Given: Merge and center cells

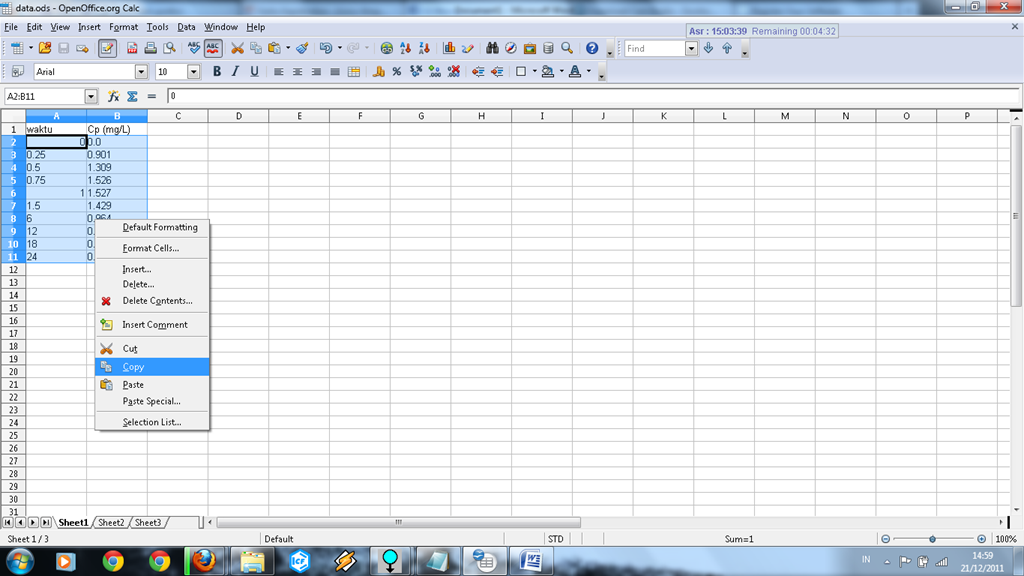Looking at the screenshot, I should click(354, 72).
